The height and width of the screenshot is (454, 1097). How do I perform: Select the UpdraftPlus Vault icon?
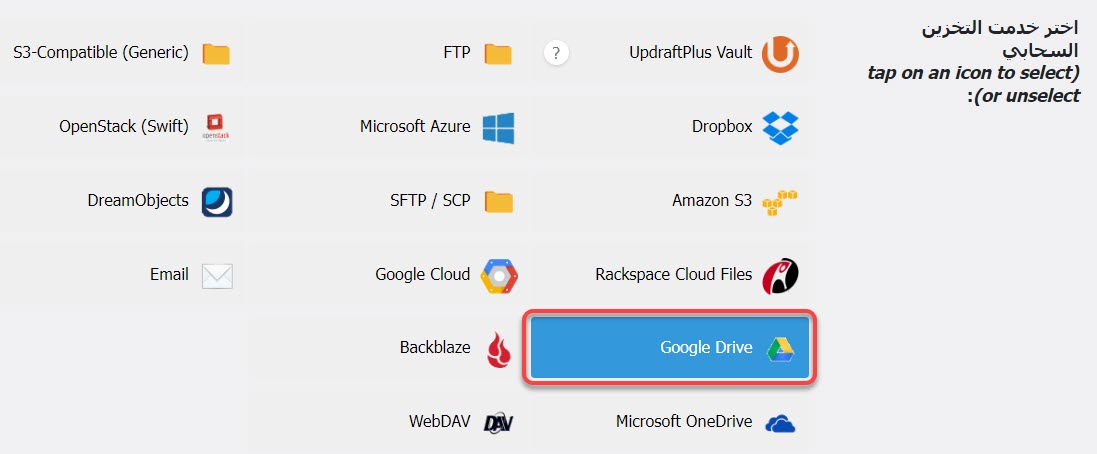(x=780, y=54)
